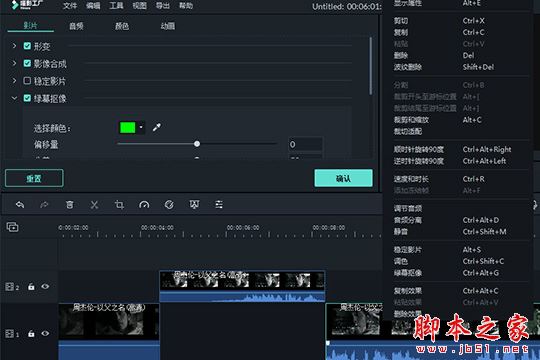
Task: Toggle the lock on track 1
Action: [31, 333]
